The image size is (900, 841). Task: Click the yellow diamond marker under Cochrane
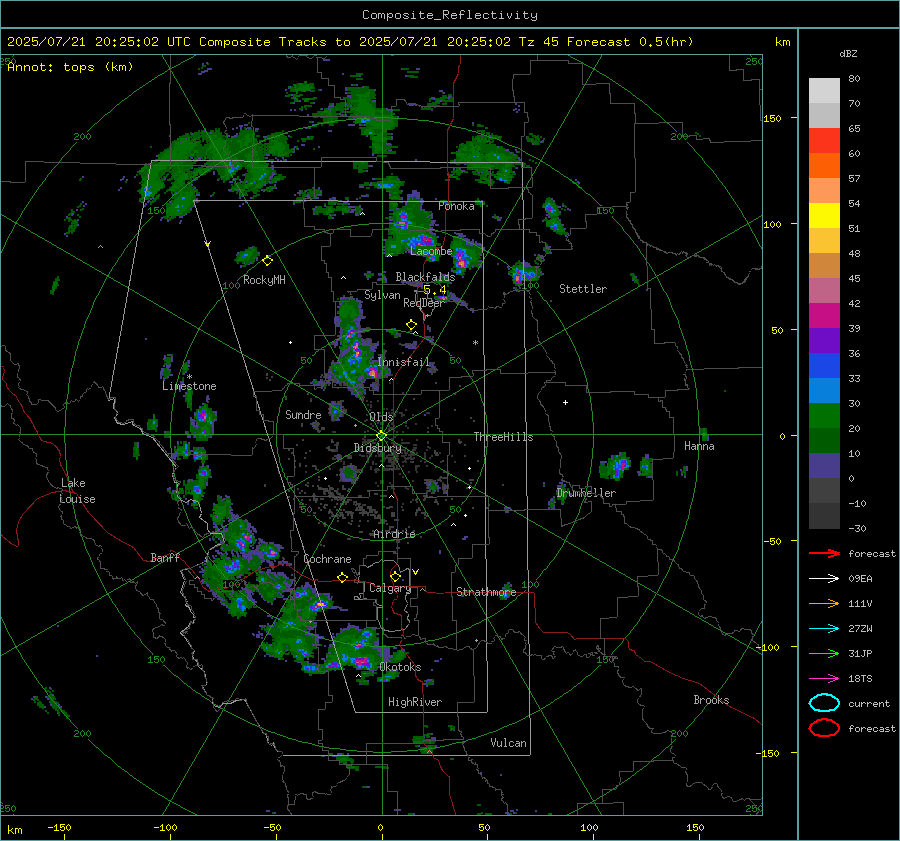click(x=342, y=578)
